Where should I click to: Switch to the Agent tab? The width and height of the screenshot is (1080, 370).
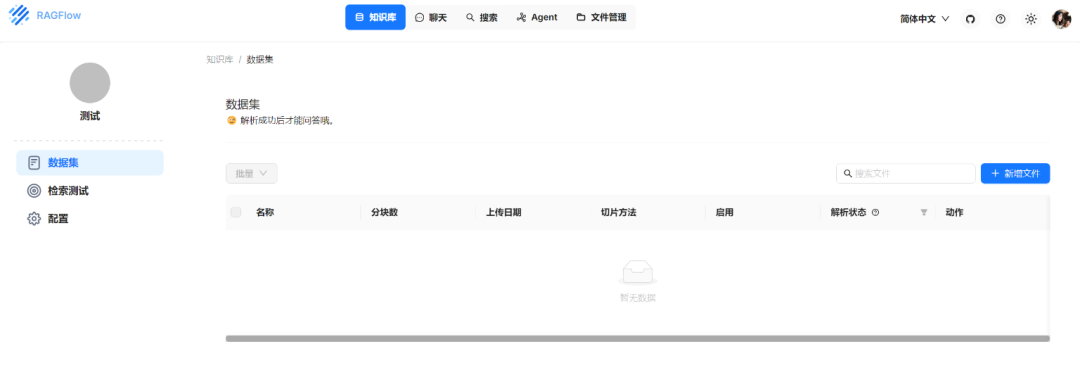pyautogui.click(x=537, y=17)
